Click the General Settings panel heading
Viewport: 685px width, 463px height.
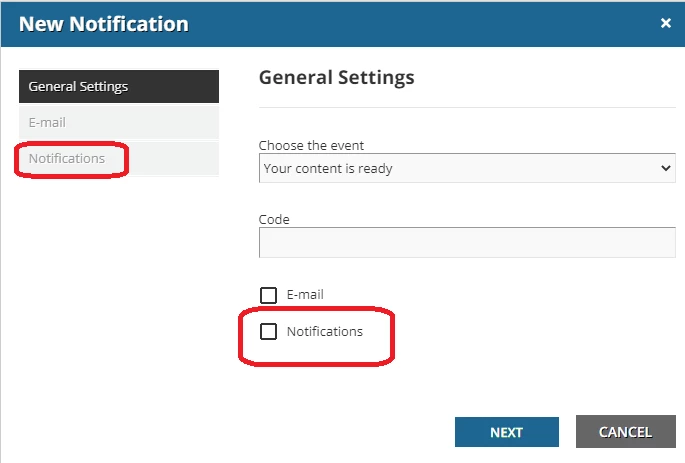pos(336,77)
